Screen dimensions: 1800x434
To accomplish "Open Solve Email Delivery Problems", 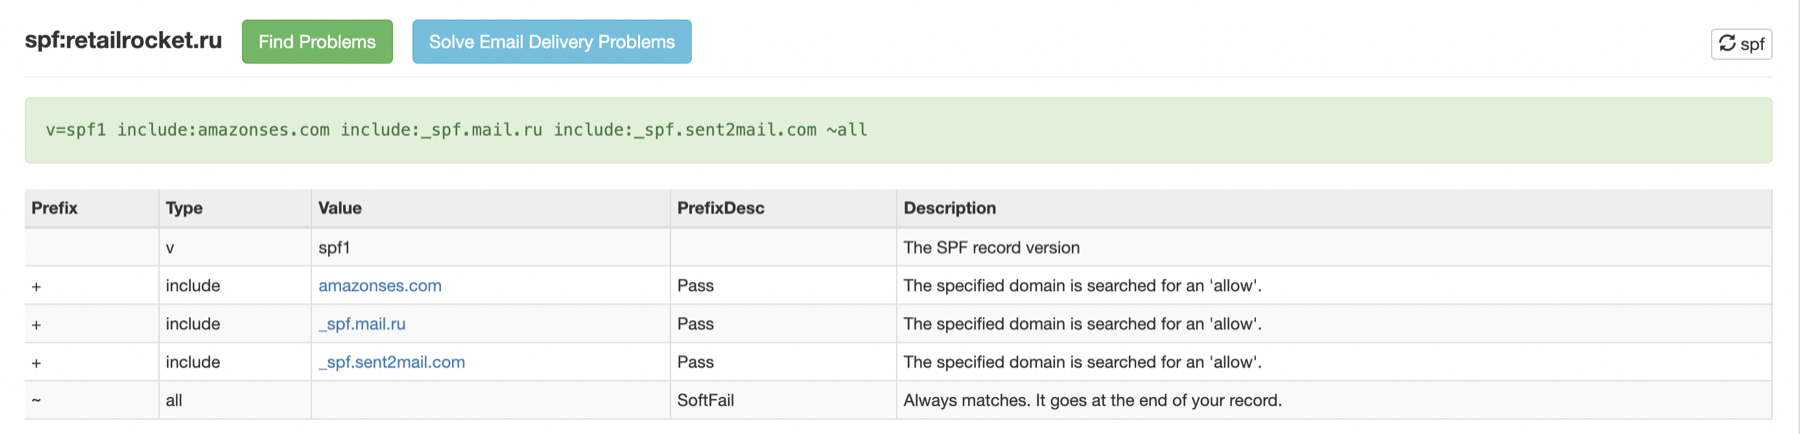I will click(552, 42).
